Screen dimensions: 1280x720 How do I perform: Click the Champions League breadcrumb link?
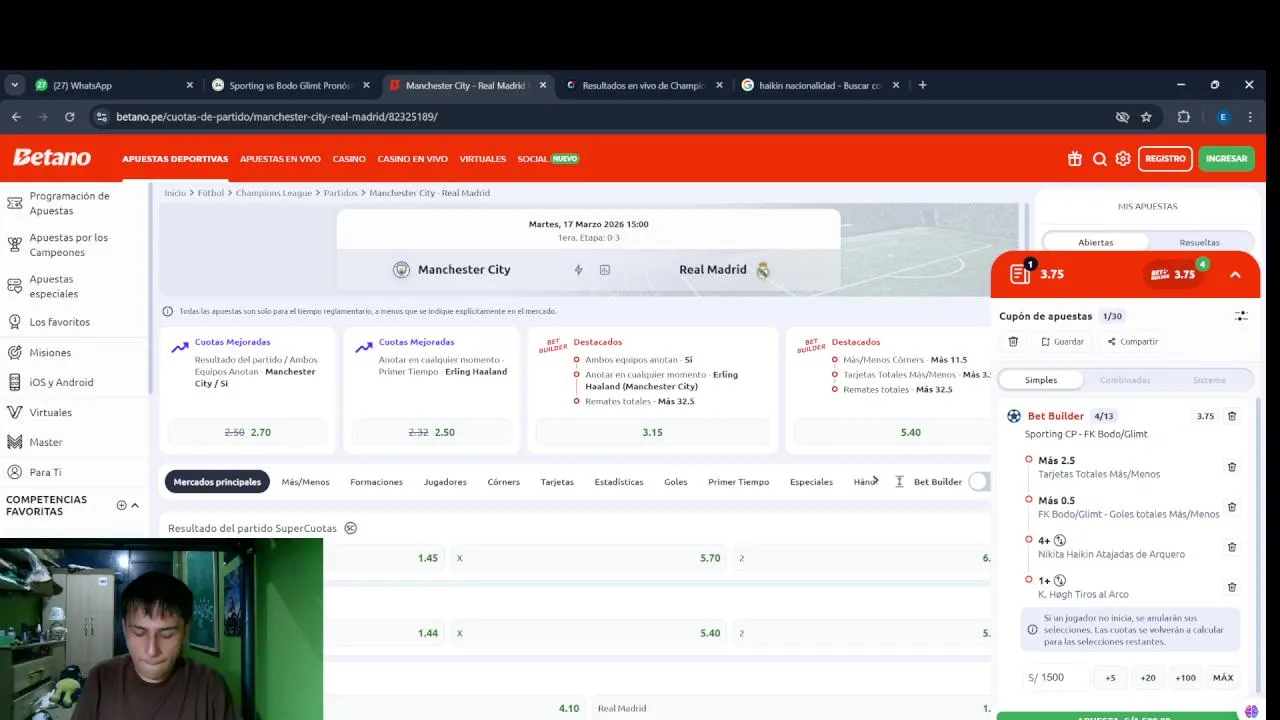pos(274,193)
